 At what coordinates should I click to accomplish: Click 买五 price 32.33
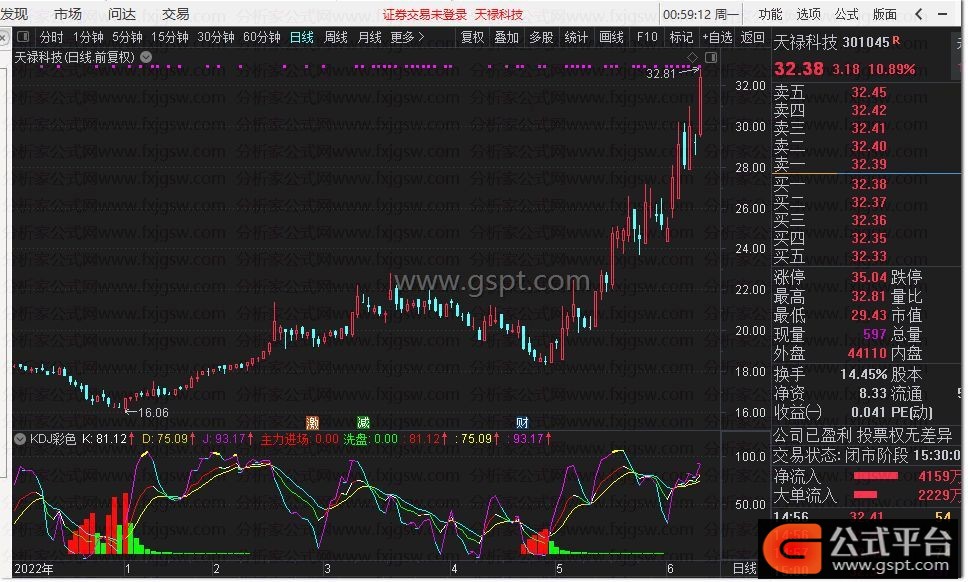pyautogui.click(x=869, y=256)
